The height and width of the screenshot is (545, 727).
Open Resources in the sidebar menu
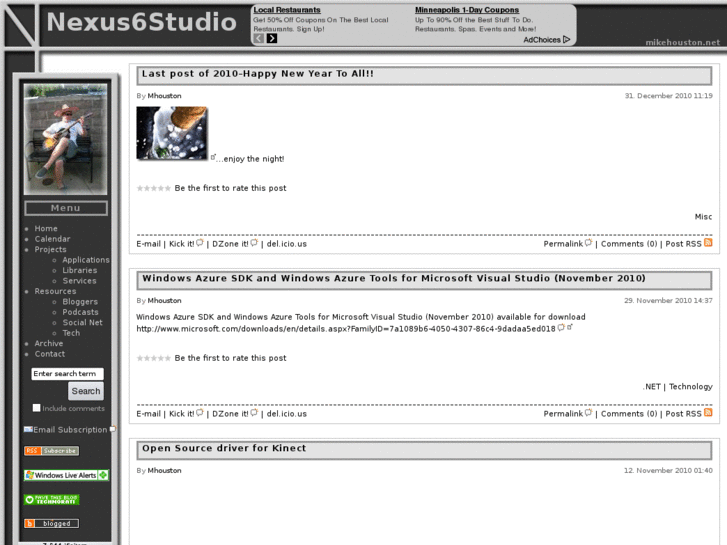pyautogui.click(x=55, y=291)
